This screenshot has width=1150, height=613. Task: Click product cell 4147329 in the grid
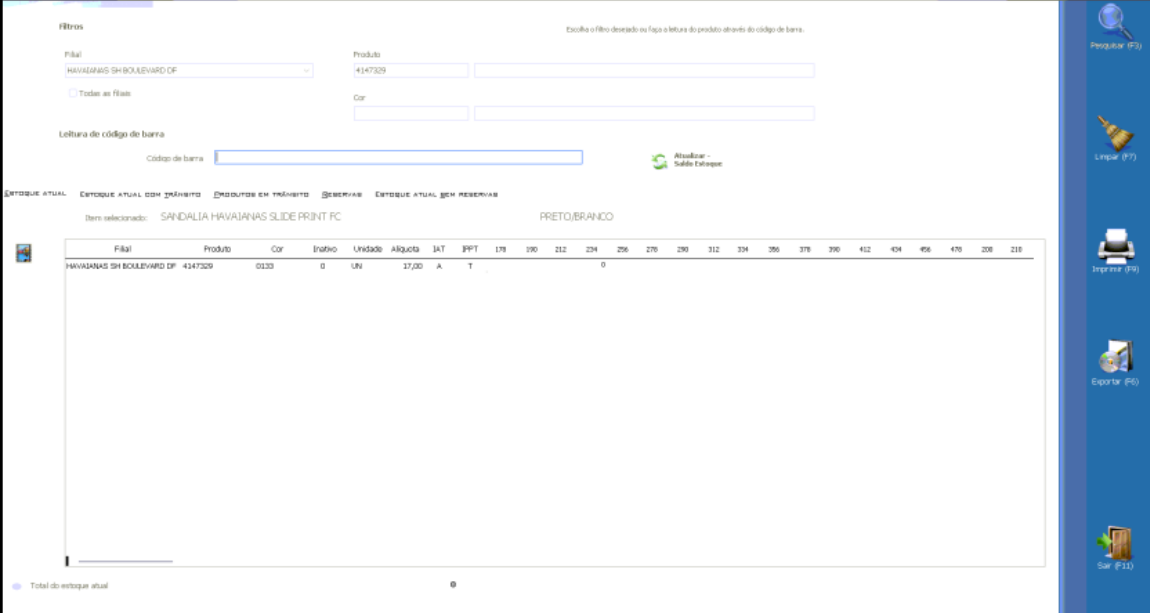198,266
